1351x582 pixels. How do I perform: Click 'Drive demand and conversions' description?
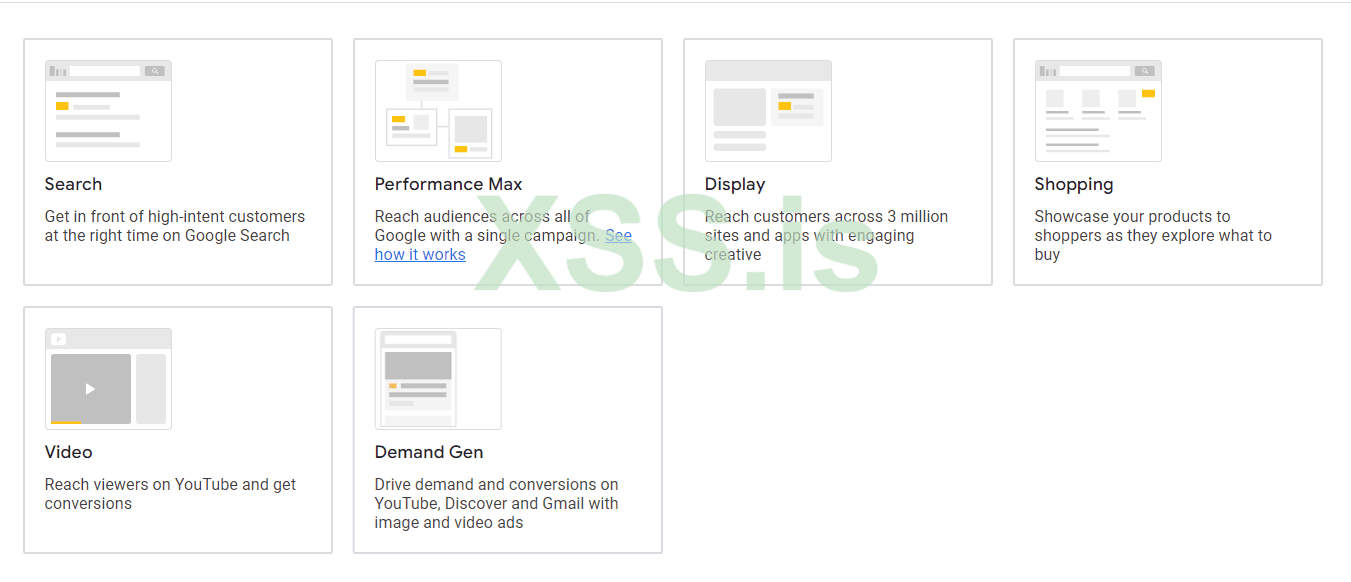point(497,503)
